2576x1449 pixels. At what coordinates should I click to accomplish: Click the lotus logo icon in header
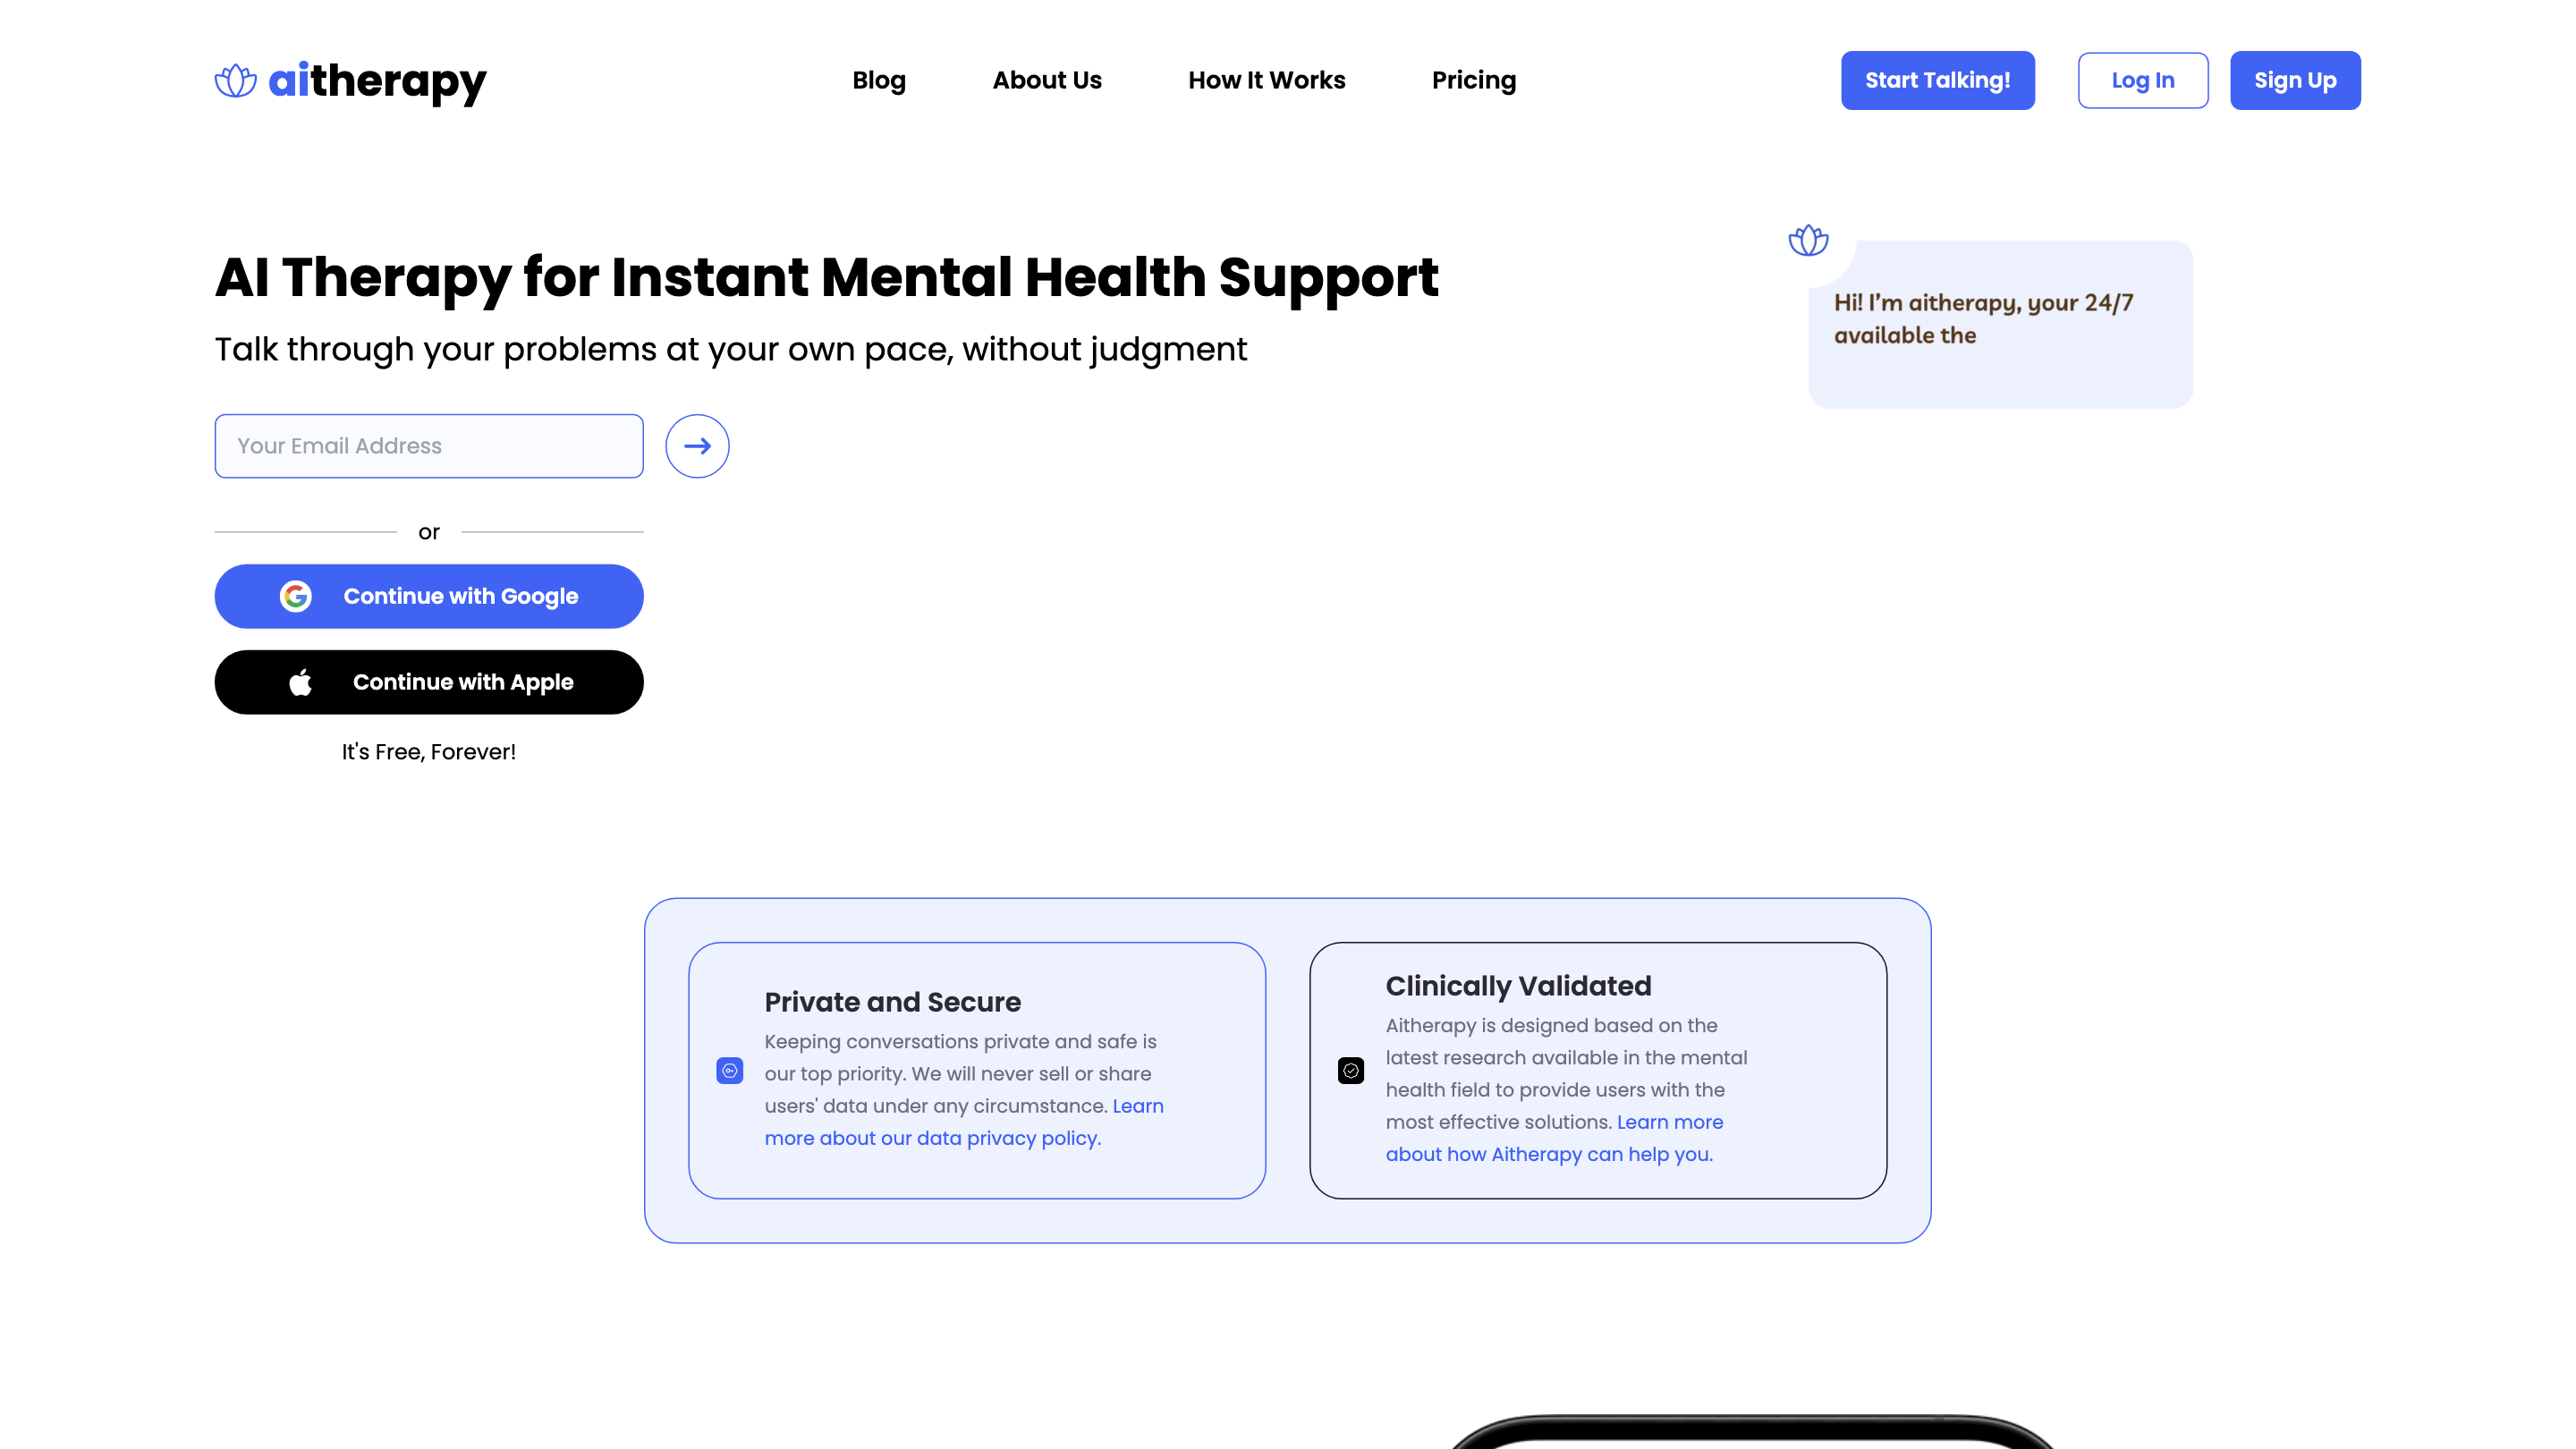click(236, 80)
